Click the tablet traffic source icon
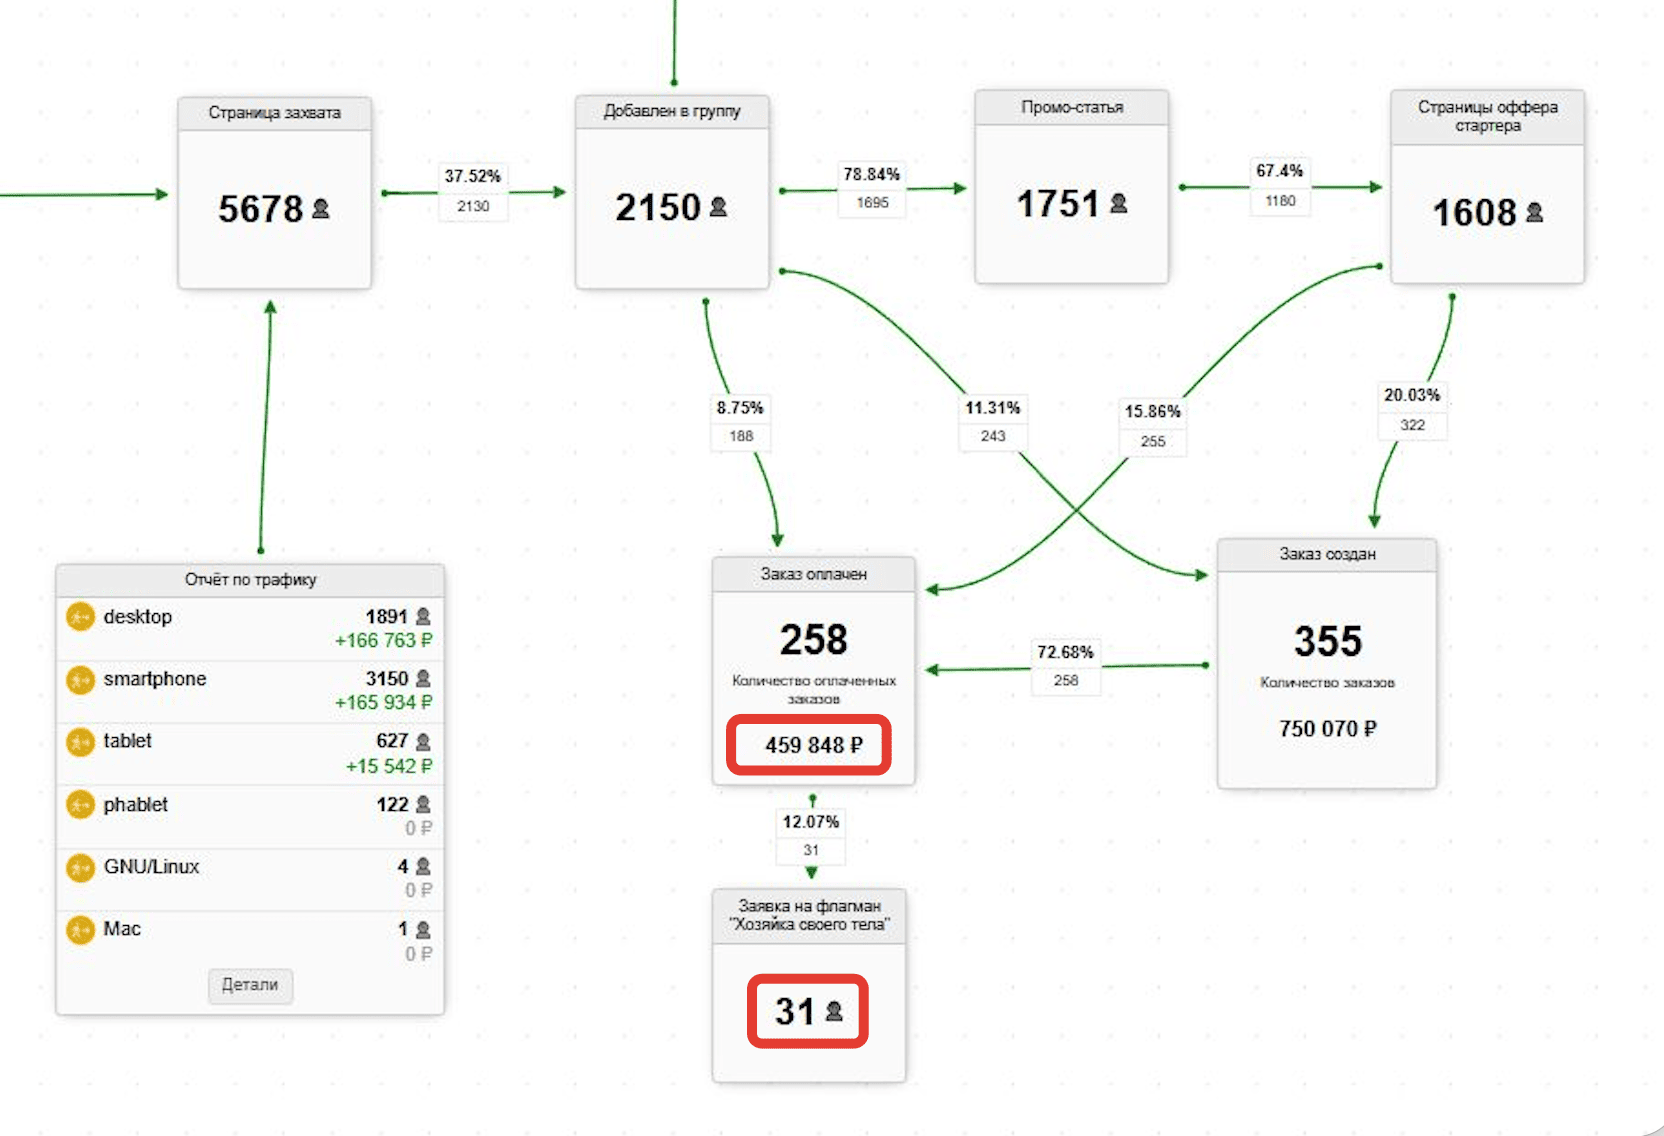Screen dimensions: 1664x1136 pyautogui.click(x=80, y=742)
